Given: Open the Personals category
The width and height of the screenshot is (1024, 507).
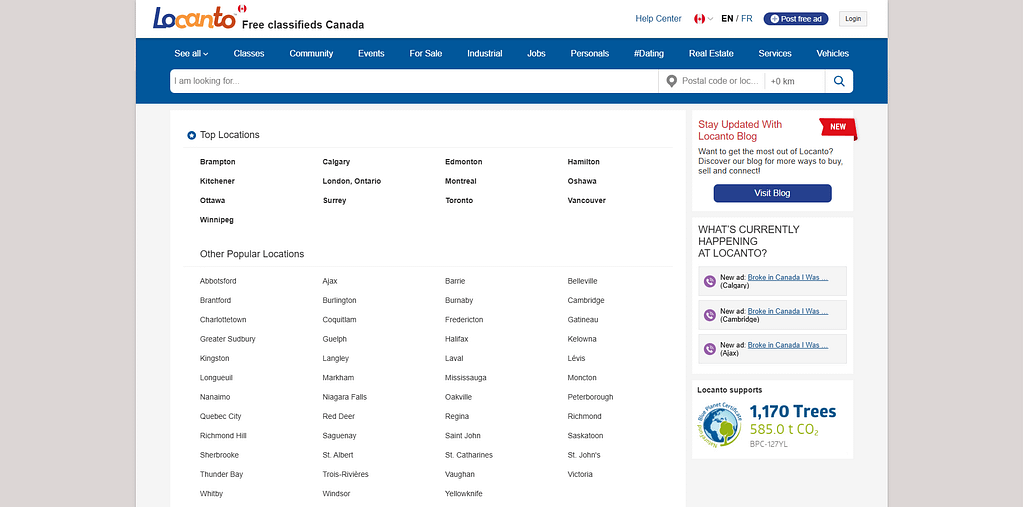Looking at the screenshot, I should point(590,54).
